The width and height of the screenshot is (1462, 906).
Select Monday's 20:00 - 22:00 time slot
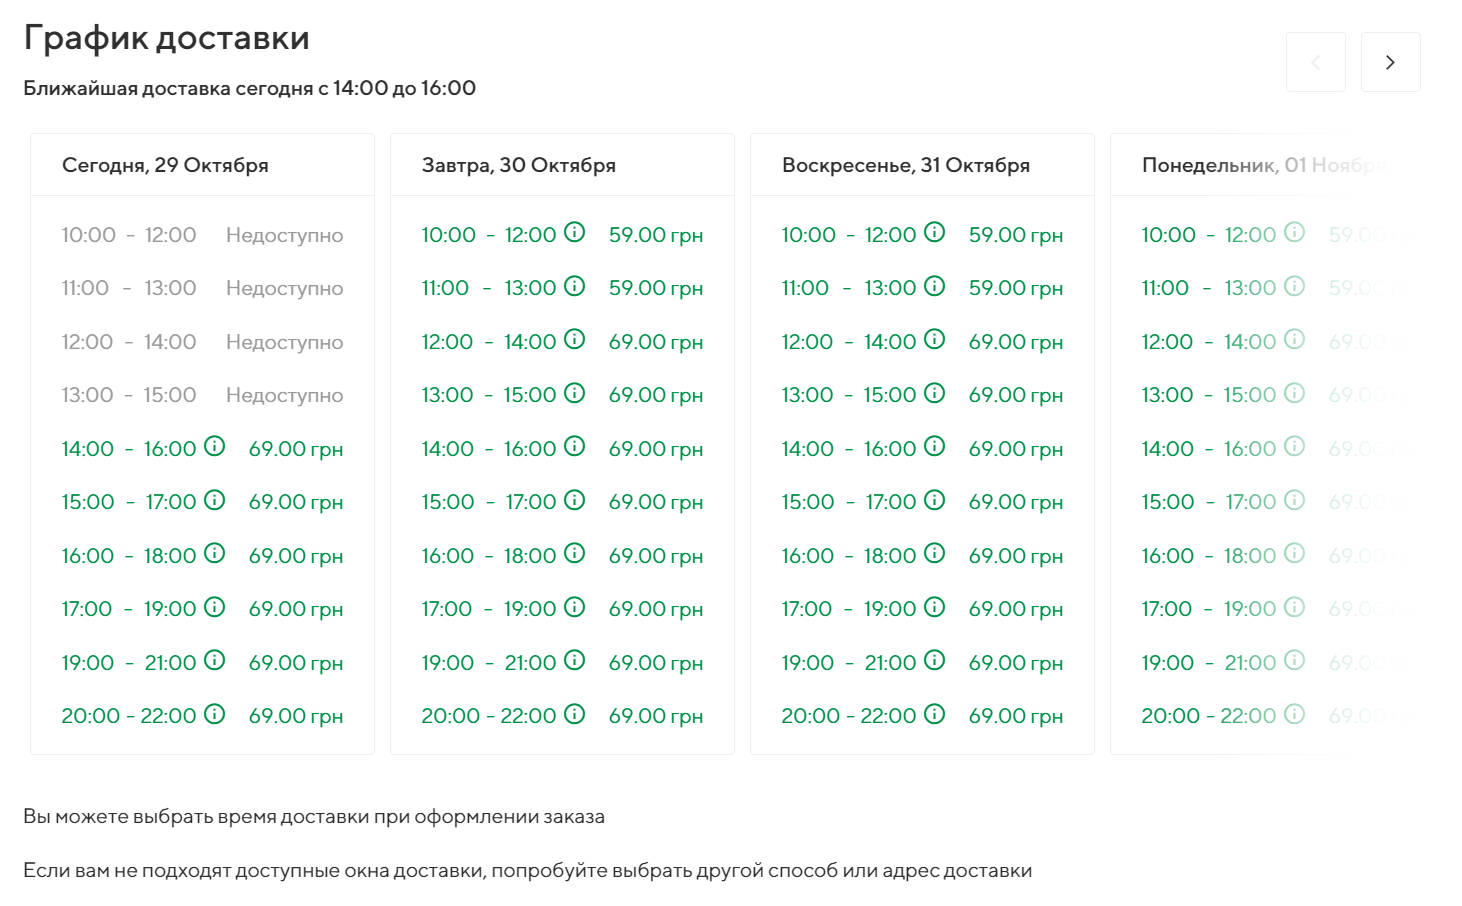point(1208,716)
